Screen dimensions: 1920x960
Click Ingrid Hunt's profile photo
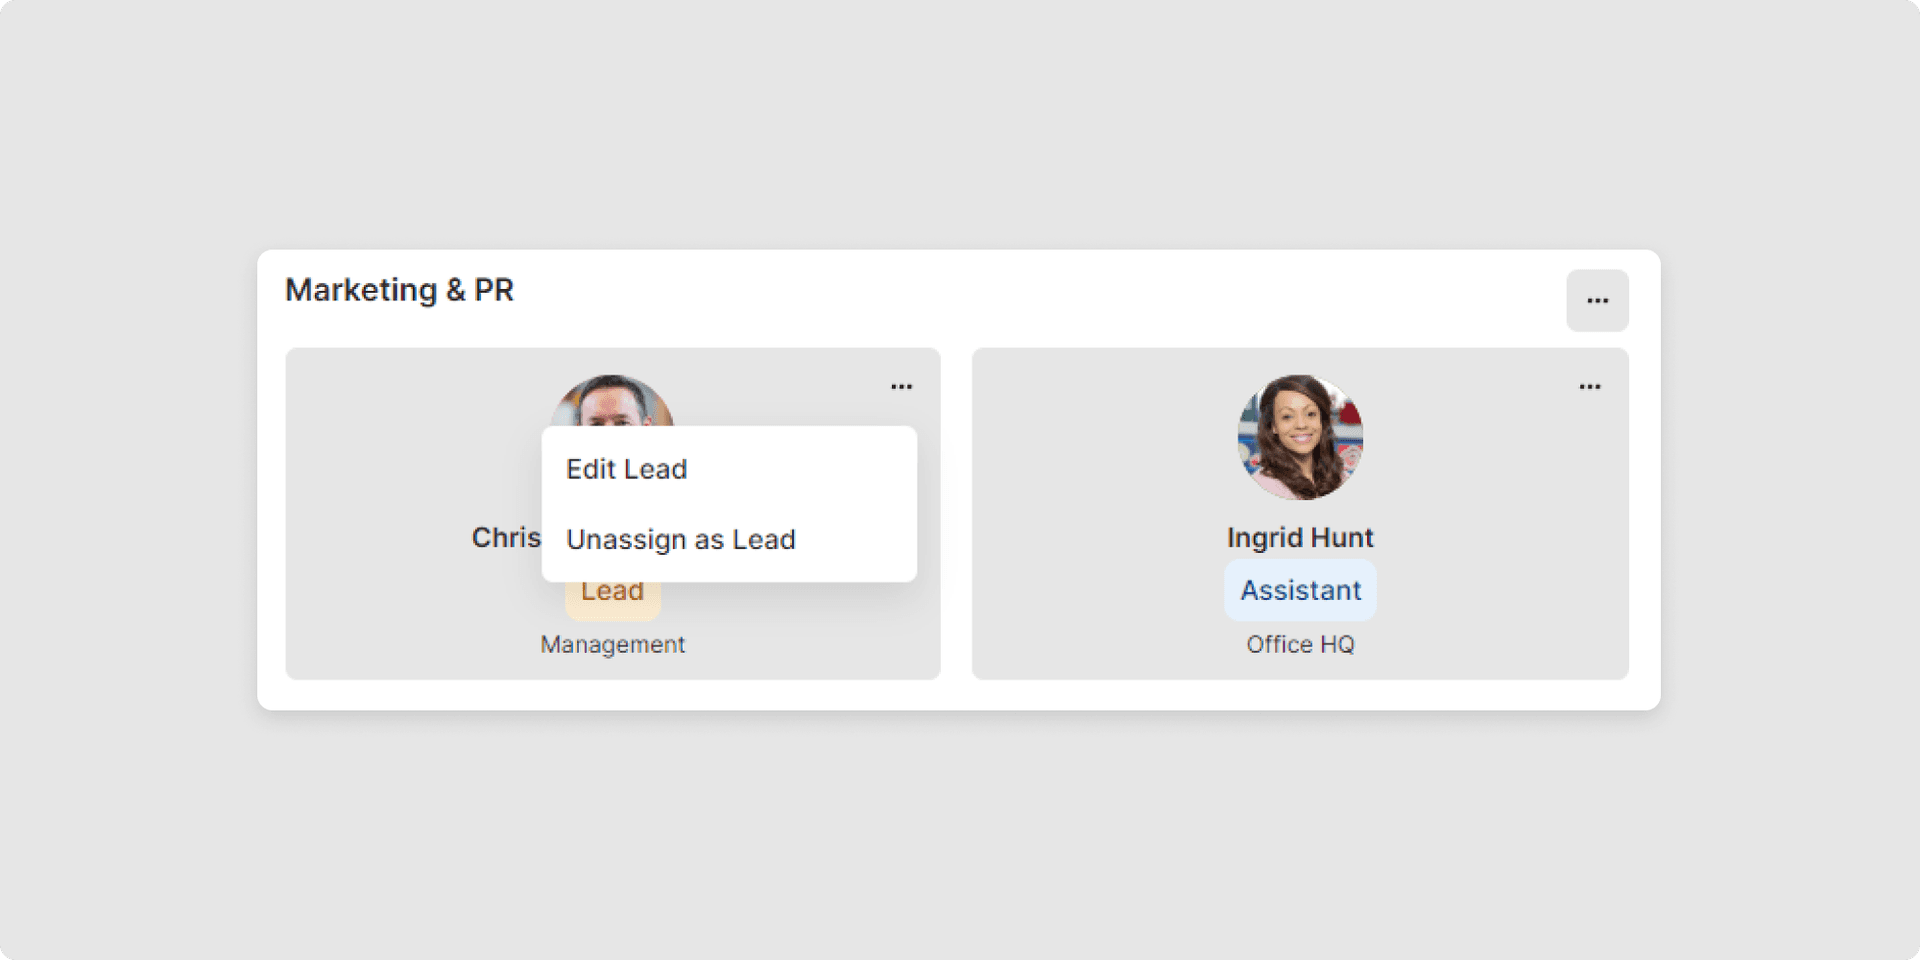pyautogui.click(x=1300, y=437)
